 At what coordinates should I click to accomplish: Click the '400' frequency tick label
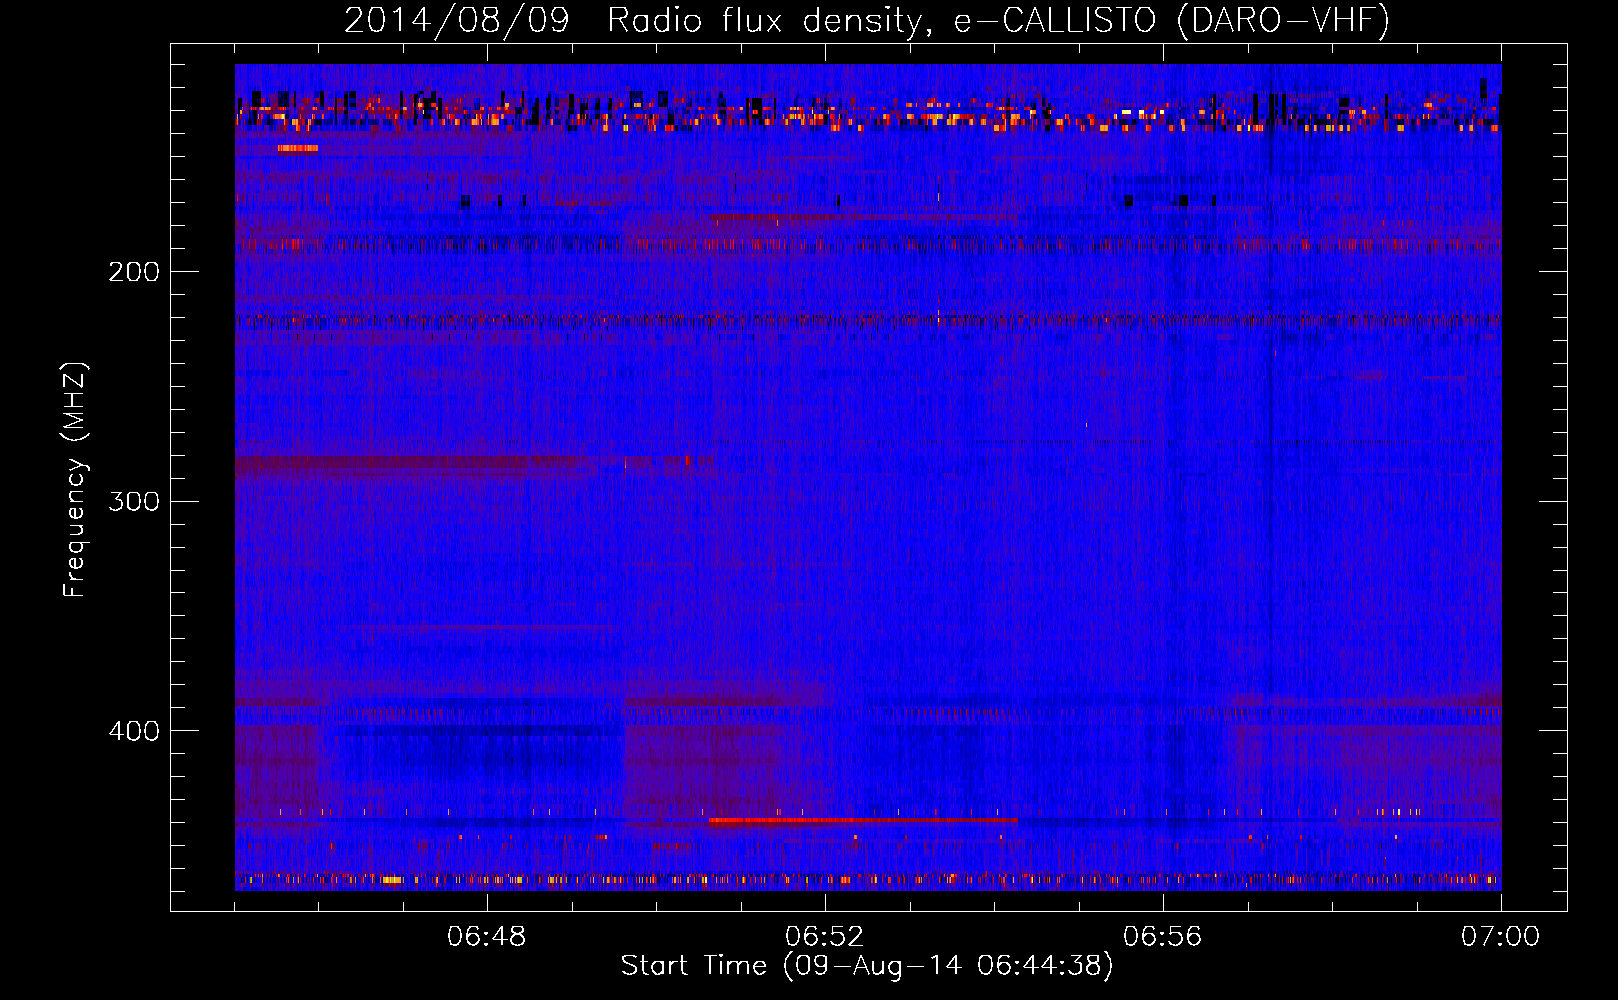[x=134, y=731]
